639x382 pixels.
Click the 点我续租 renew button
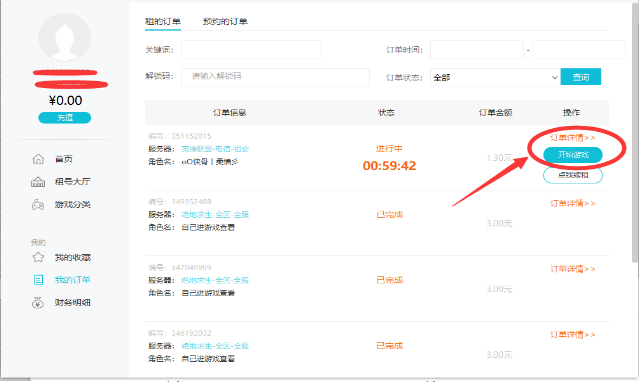(573, 175)
